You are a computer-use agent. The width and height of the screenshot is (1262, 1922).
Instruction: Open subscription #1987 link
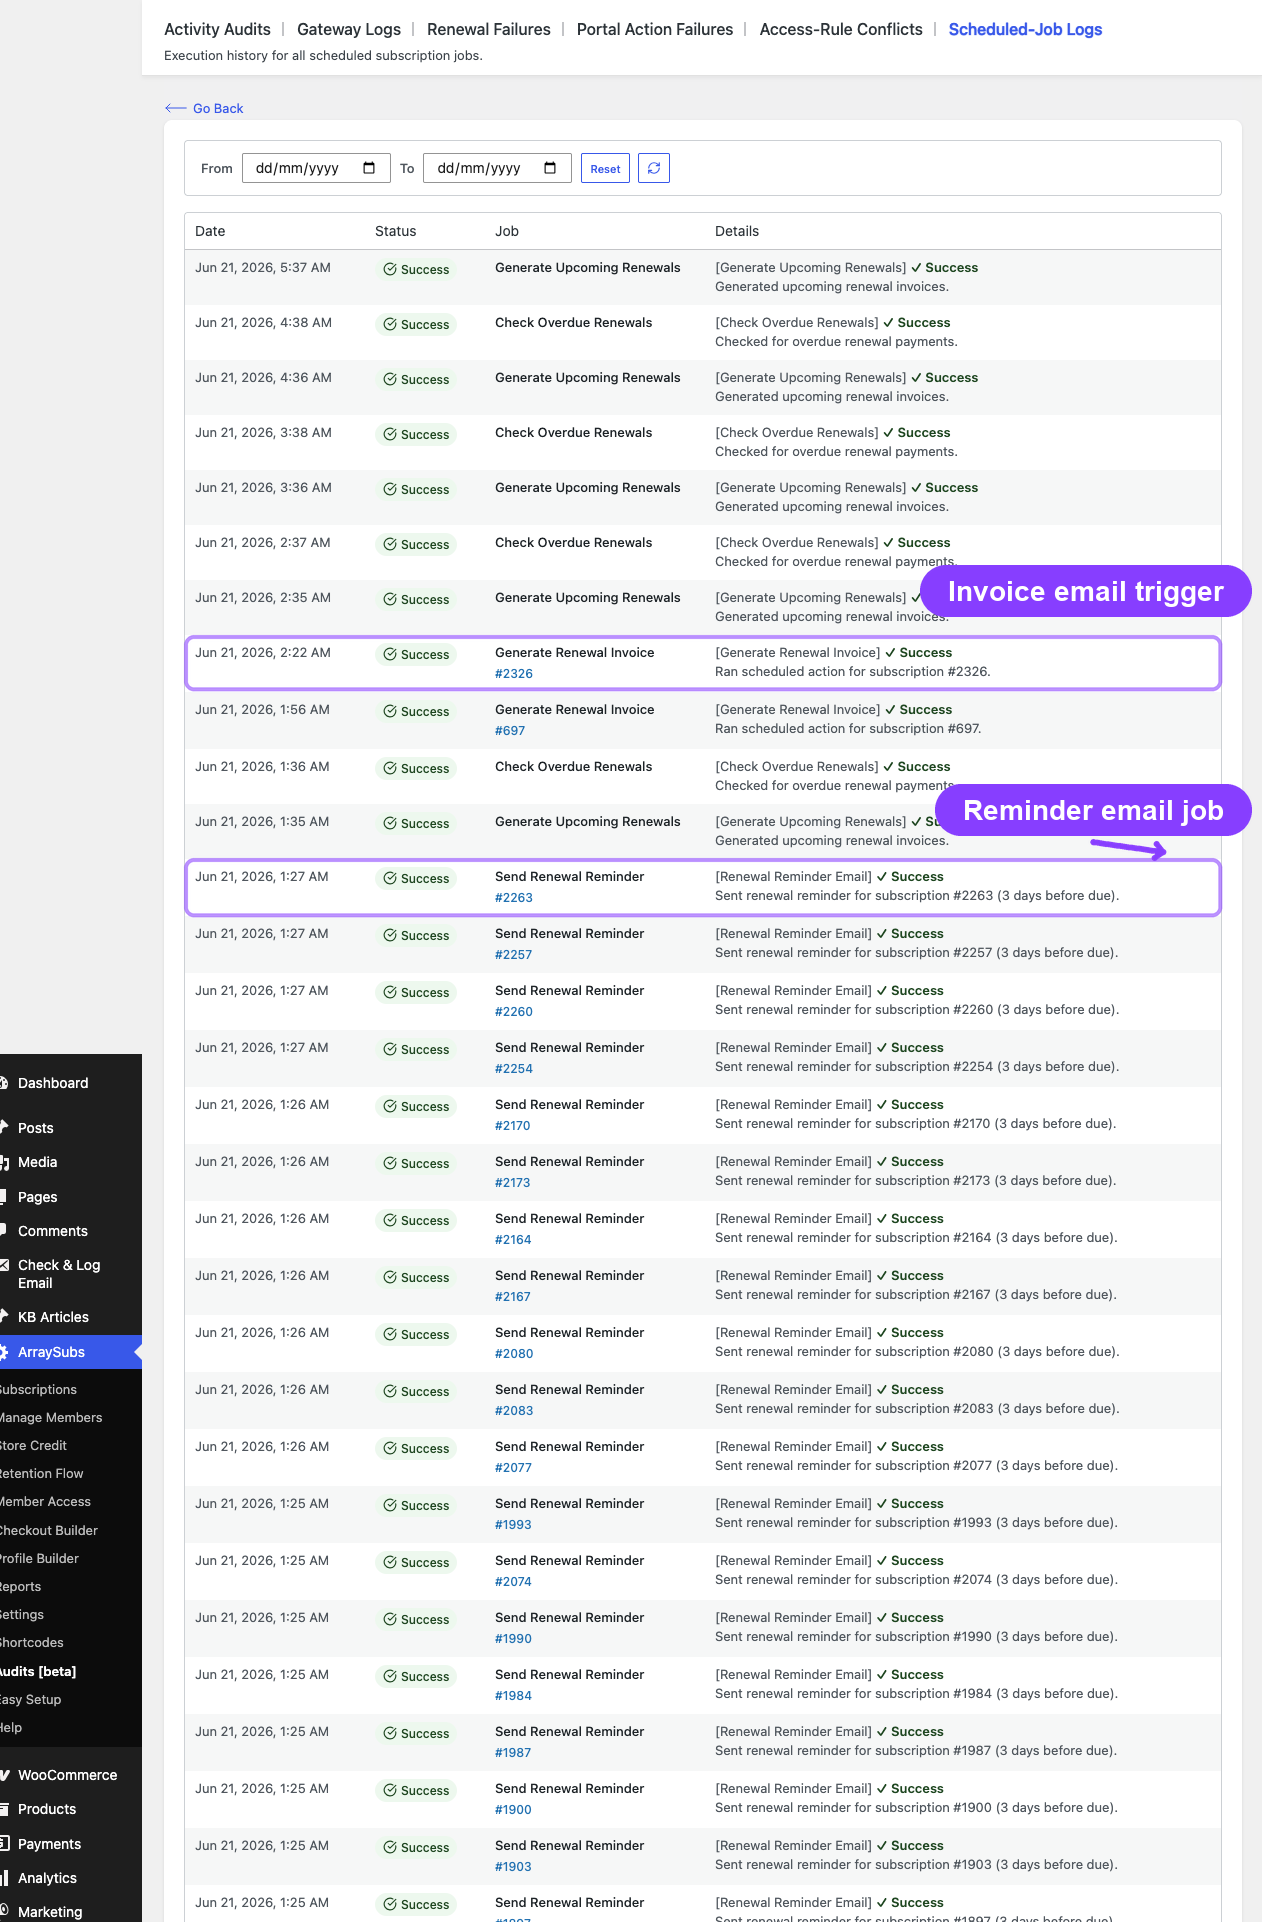point(513,1752)
